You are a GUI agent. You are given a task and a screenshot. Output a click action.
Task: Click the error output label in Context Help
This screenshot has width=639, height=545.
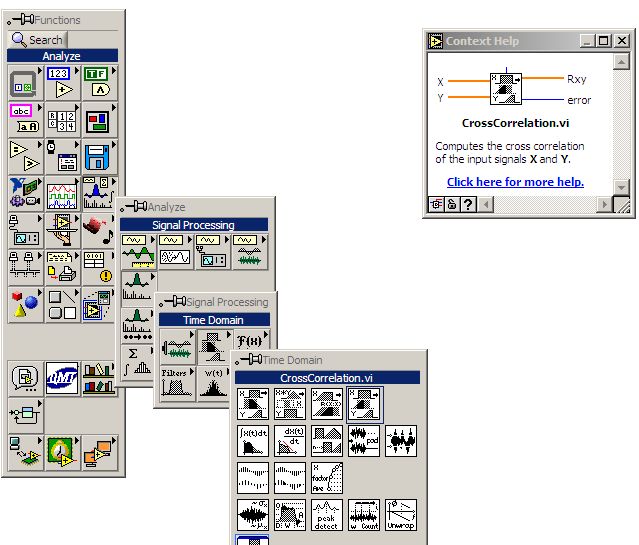tap(579, 100)
